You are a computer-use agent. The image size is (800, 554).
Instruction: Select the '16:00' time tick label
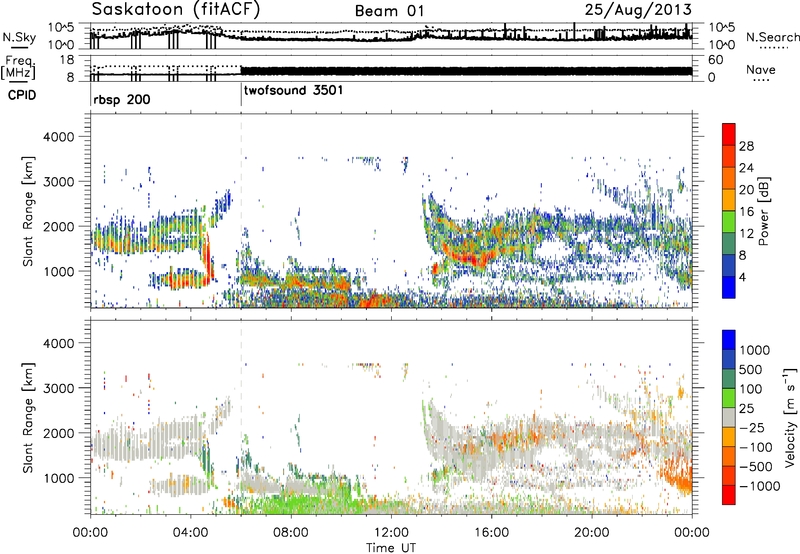click(491, 533)
